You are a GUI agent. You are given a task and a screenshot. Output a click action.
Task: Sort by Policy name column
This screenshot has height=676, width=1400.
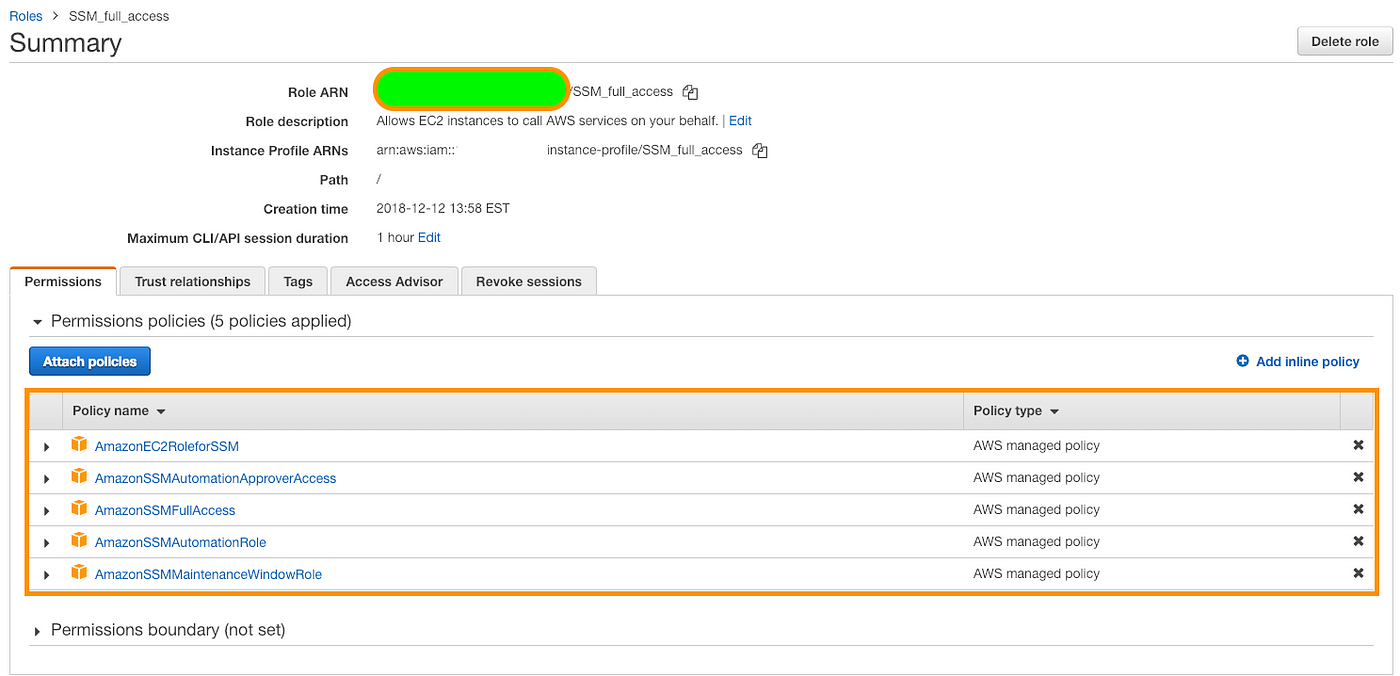[x=119, y=411]
